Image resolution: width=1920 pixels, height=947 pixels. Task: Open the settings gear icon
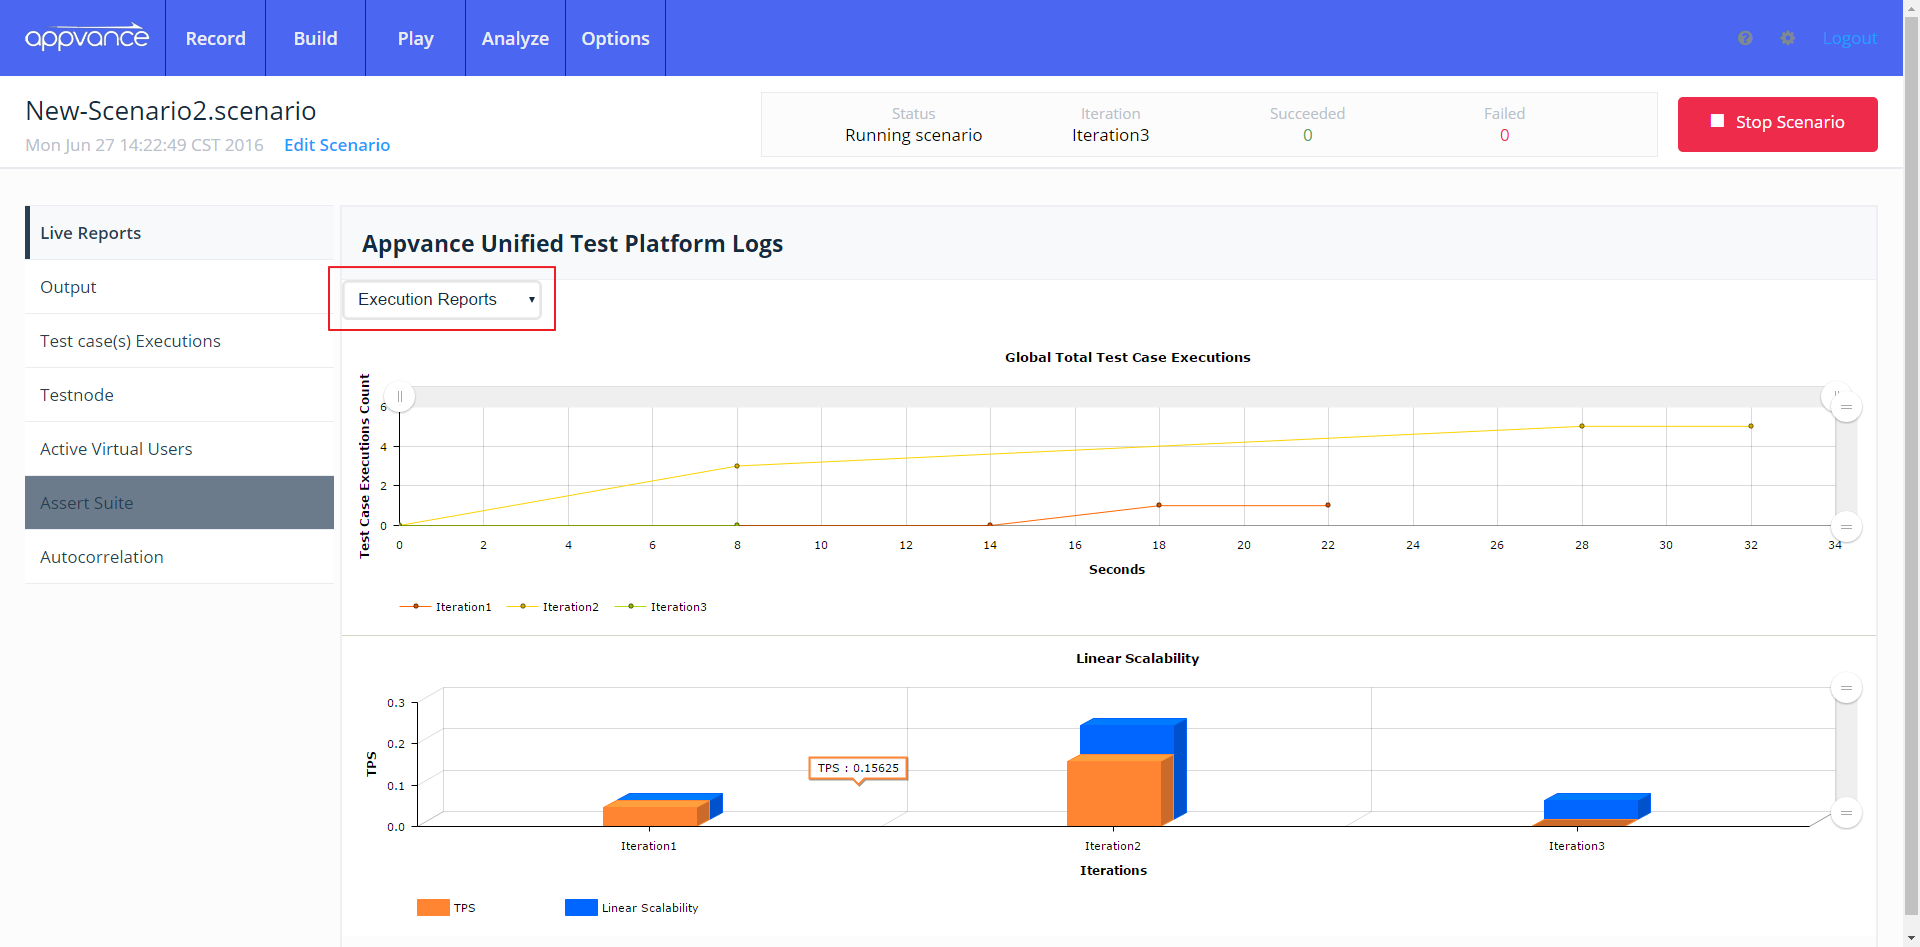click(x=1788, y=38)
